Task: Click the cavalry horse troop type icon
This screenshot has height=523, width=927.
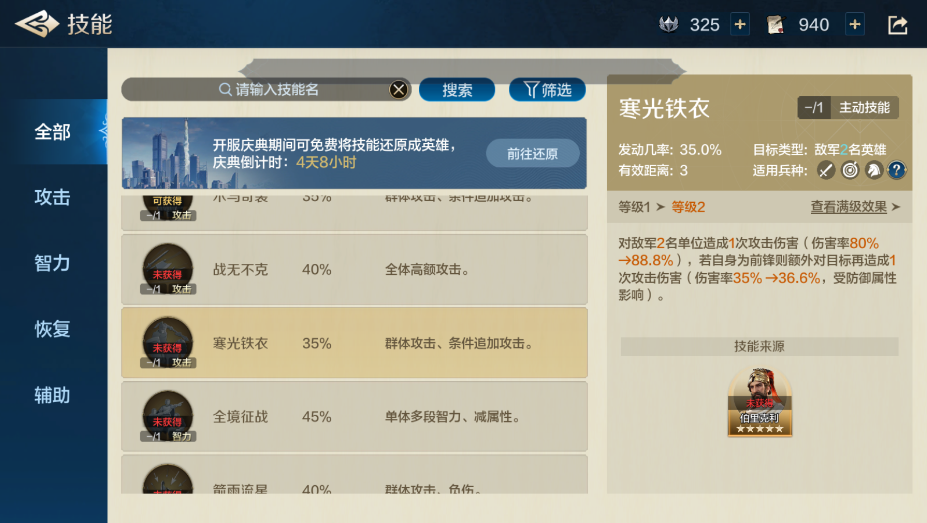Action: click(x=873, y=171)
